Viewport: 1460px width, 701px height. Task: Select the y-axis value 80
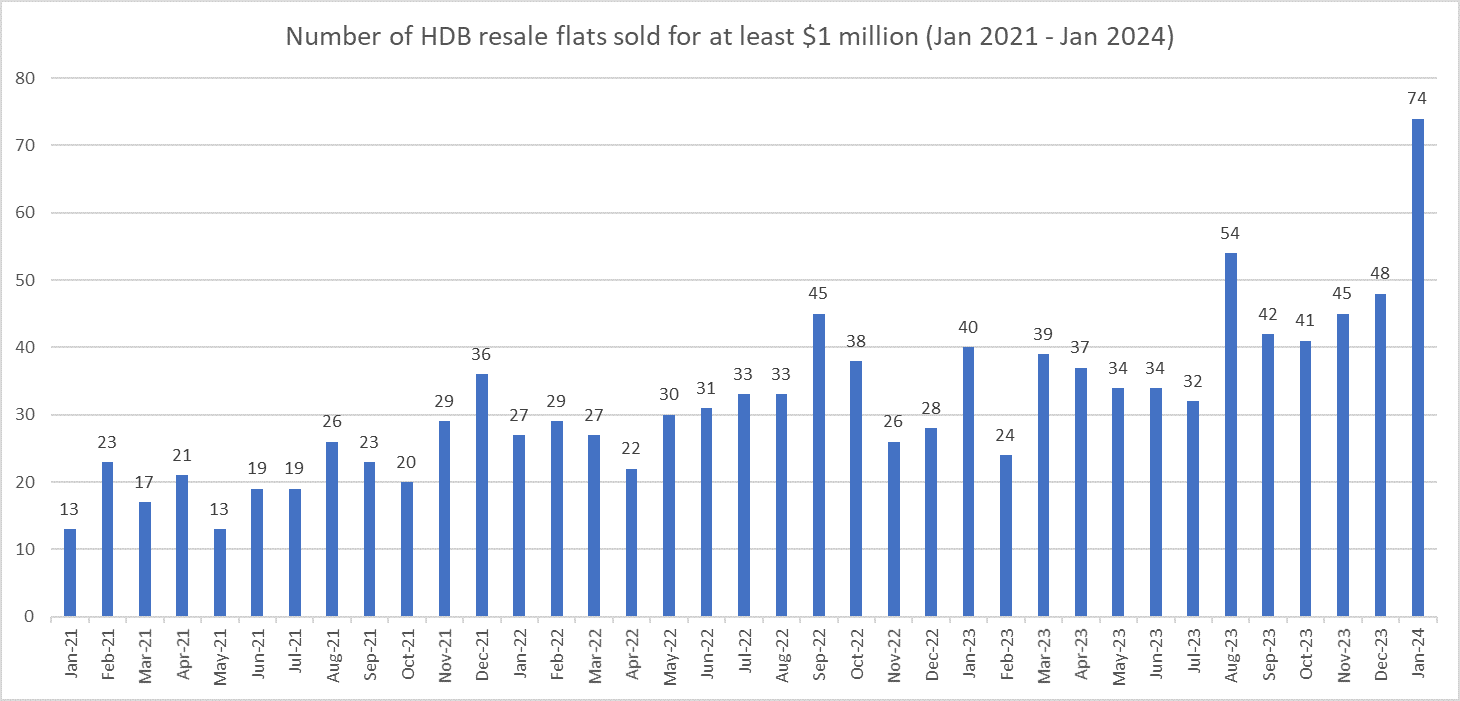coord(27,78)
